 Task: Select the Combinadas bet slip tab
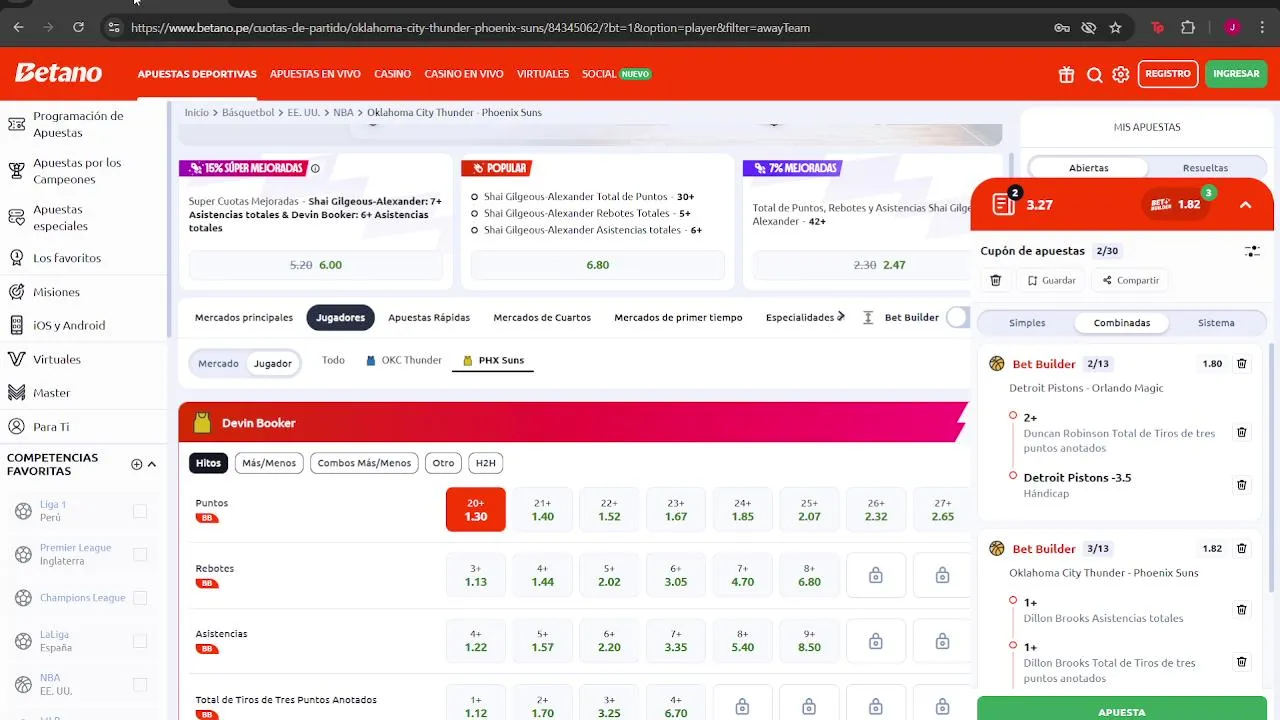[x=1122, y=323]
